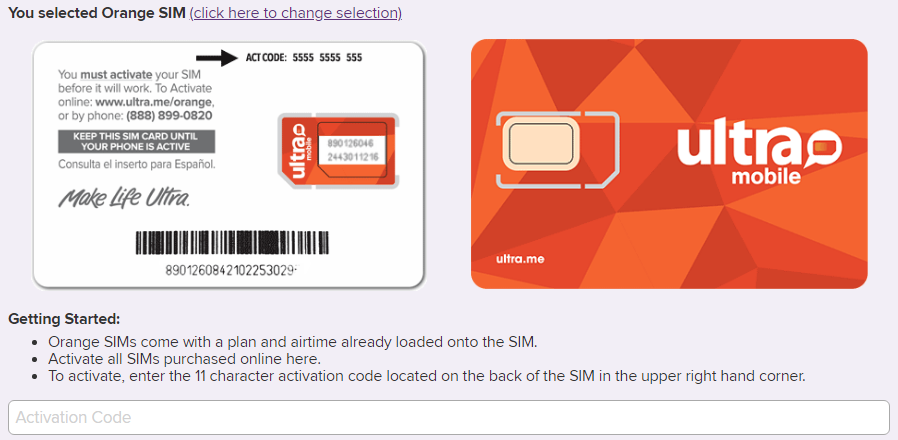The image size is (898, 440).
Task: Click the ACT CODE 5555 5555 555 text
Action: click(x=304, y=57)
